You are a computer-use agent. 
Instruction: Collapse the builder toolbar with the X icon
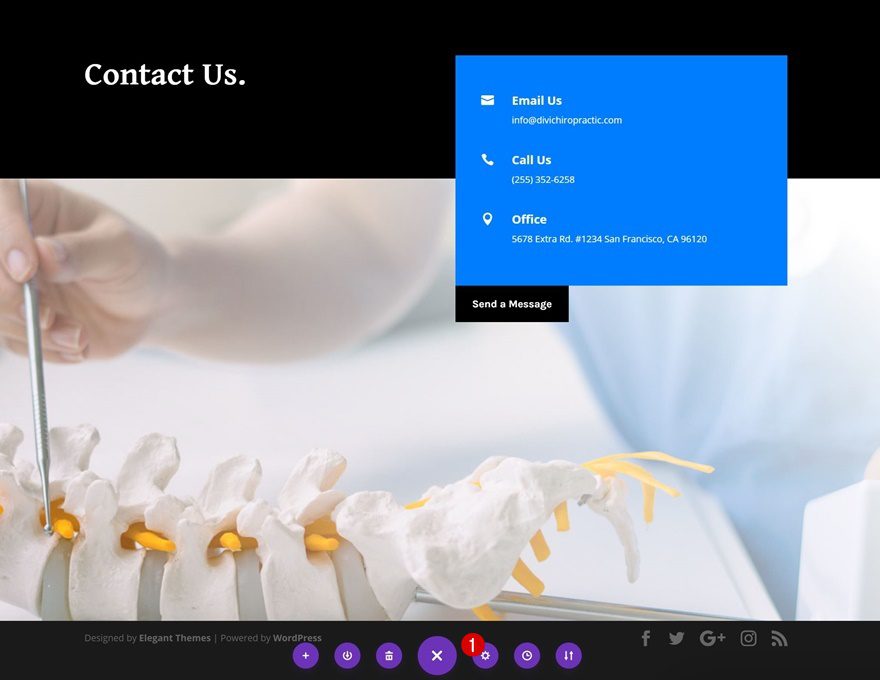437,656
